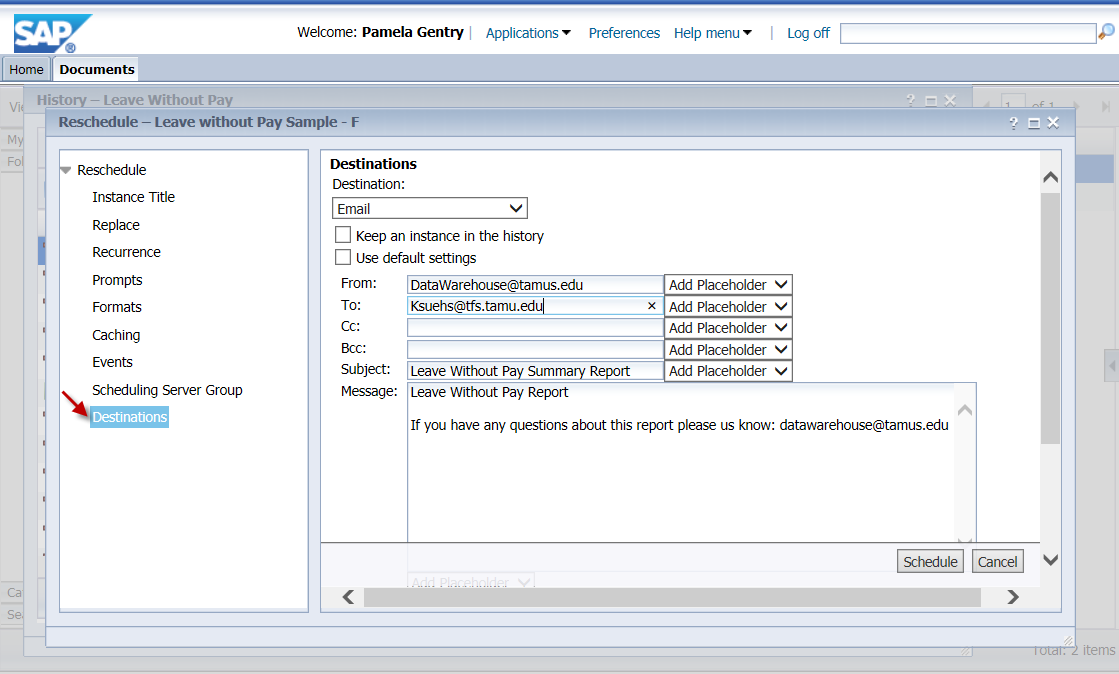
Task: Click the Cancel button
Action: point(997,561)
